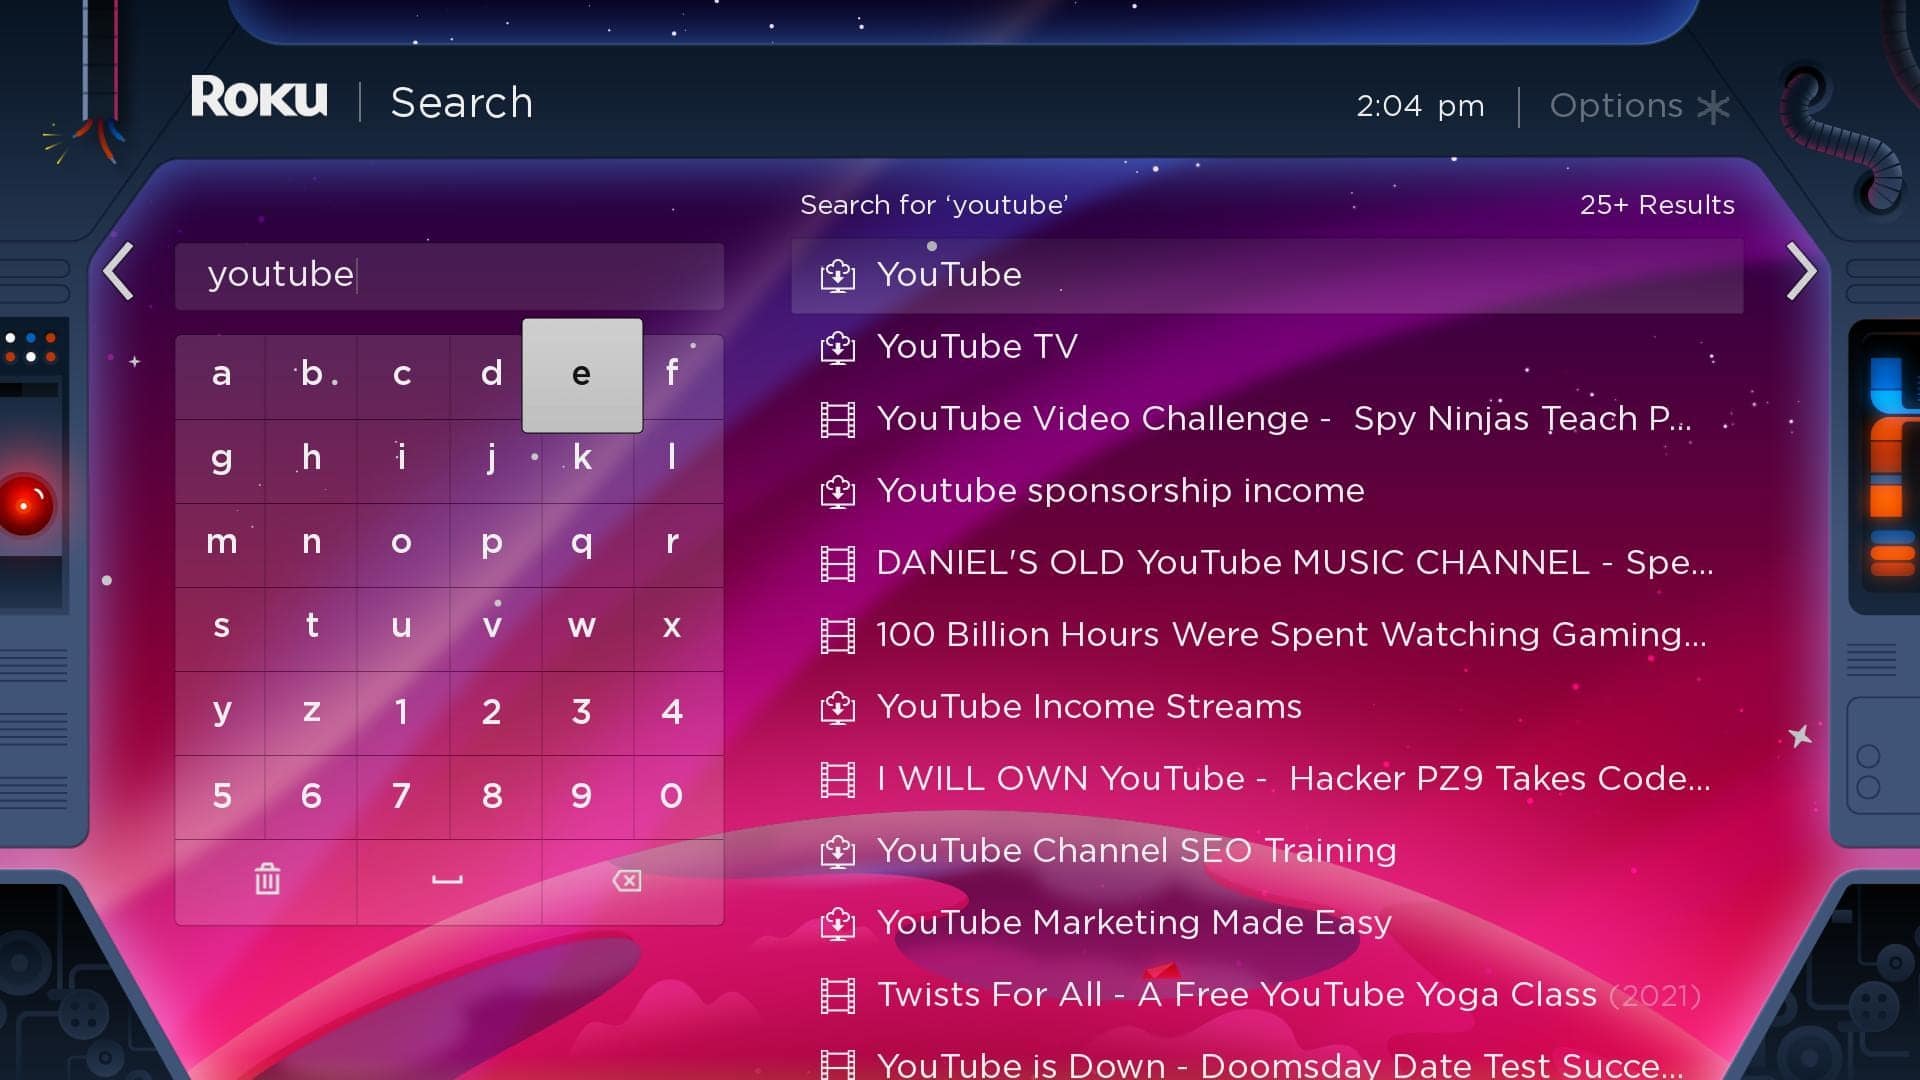The width and height of the screenshot is (1920, 1080).
Task: Select the letter z key
Action: [311, 711]
